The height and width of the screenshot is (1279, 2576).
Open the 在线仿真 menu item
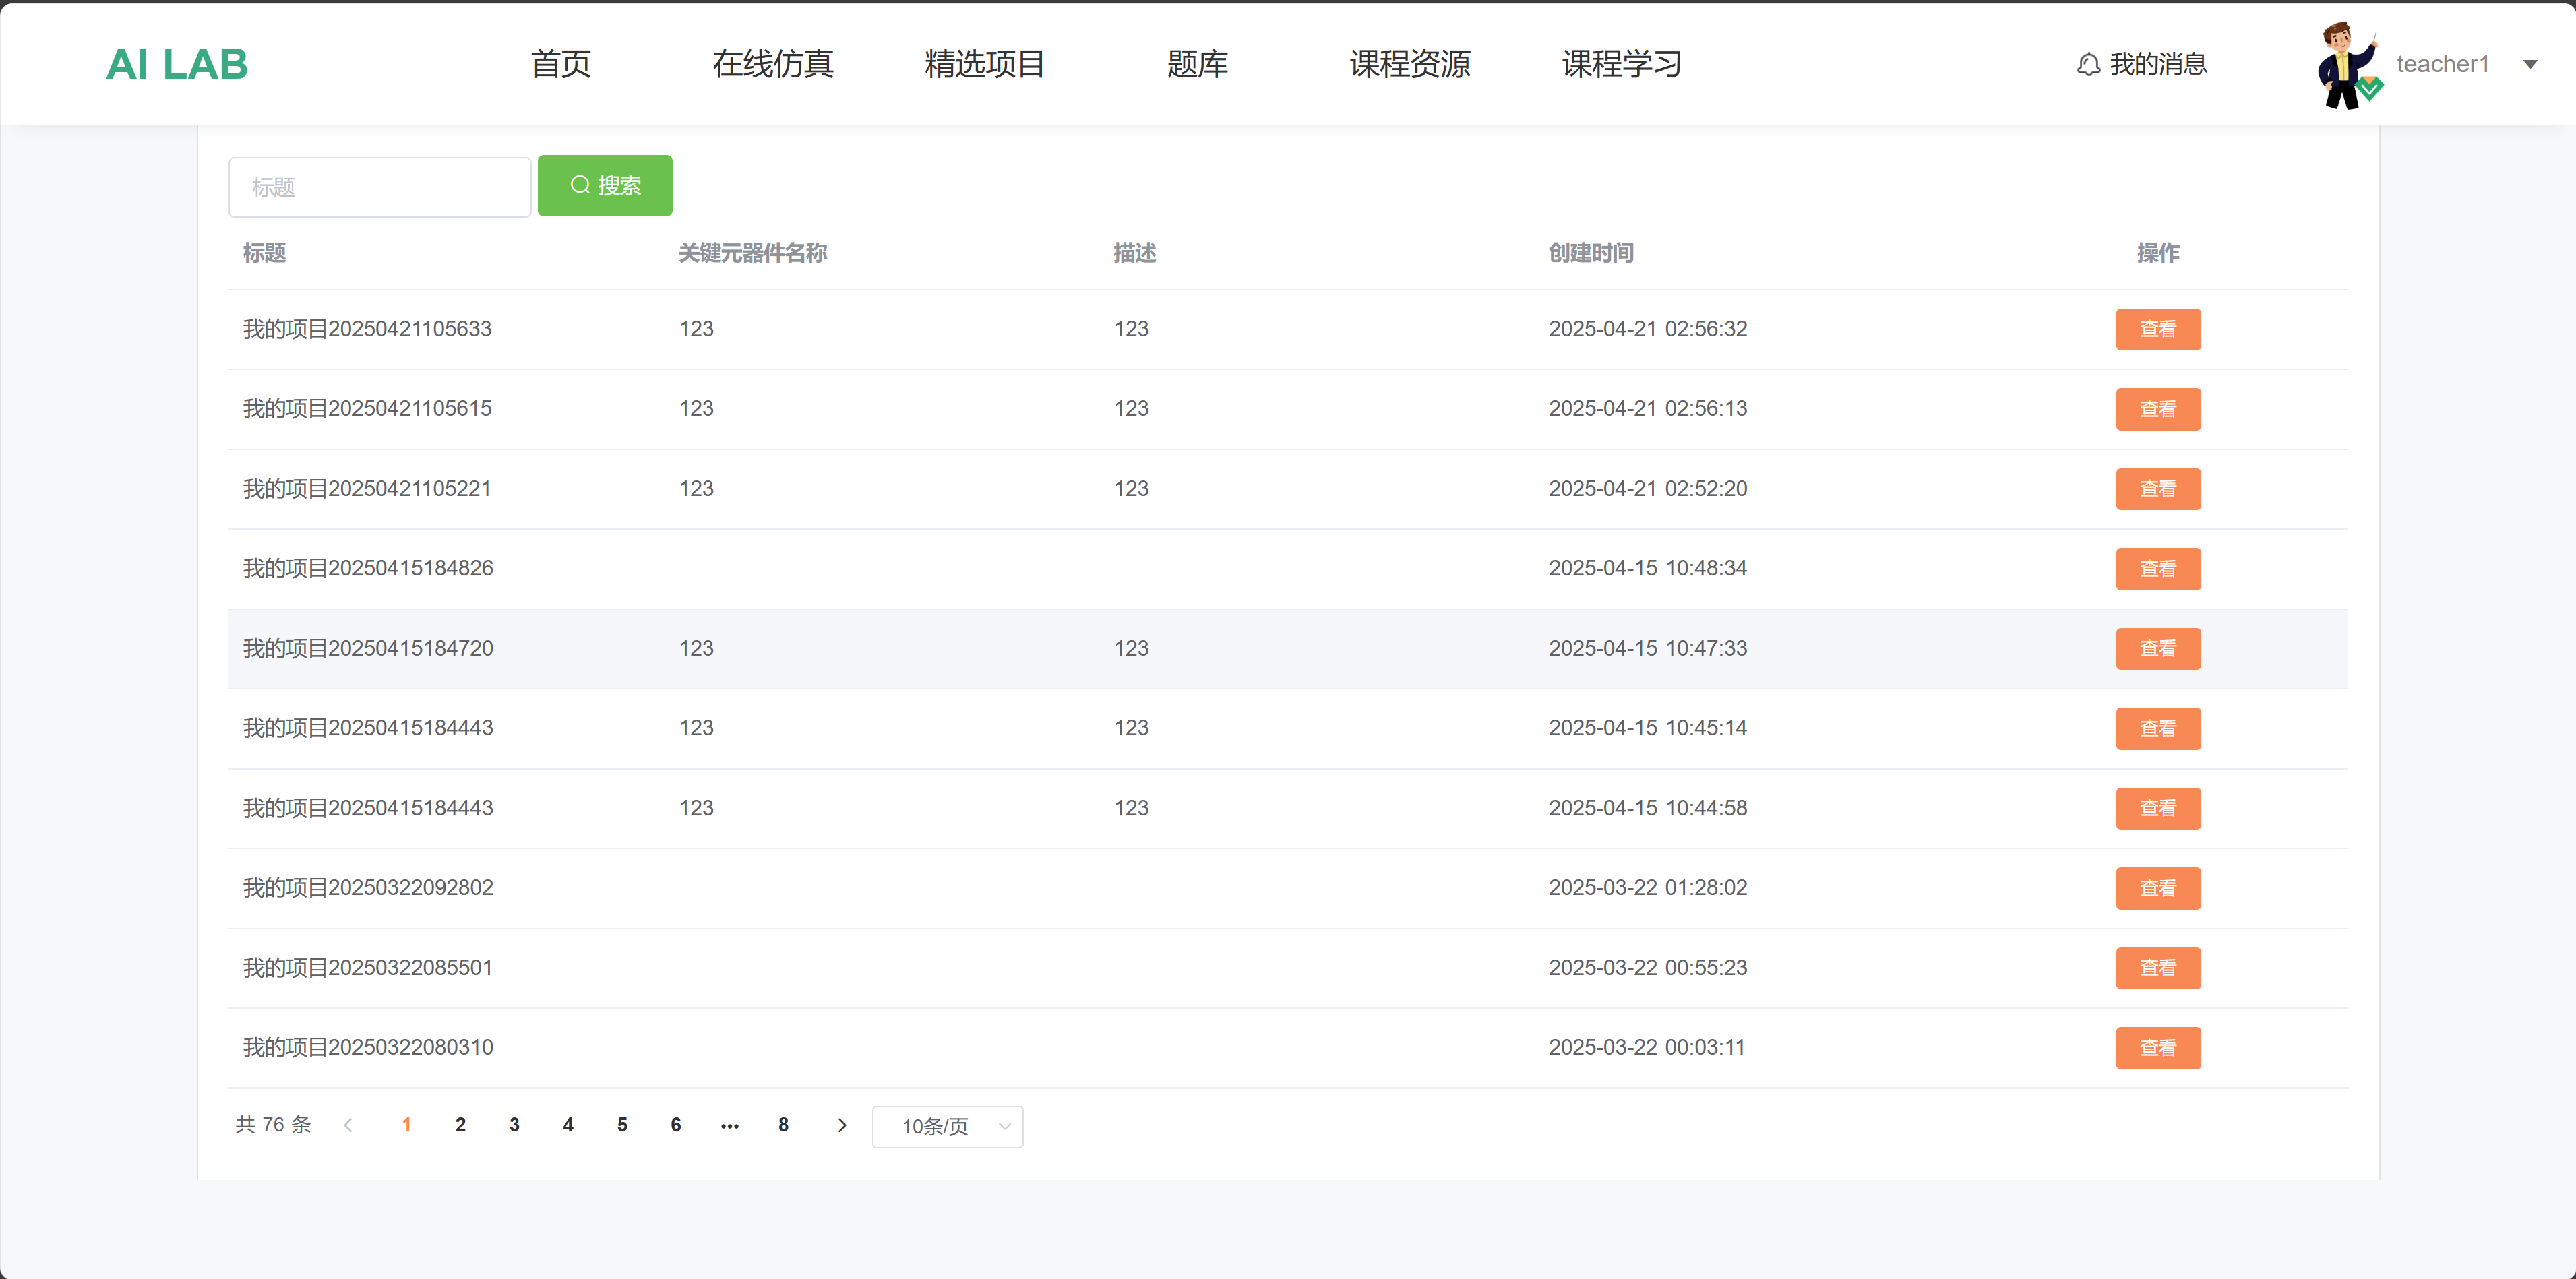point(772,64)
